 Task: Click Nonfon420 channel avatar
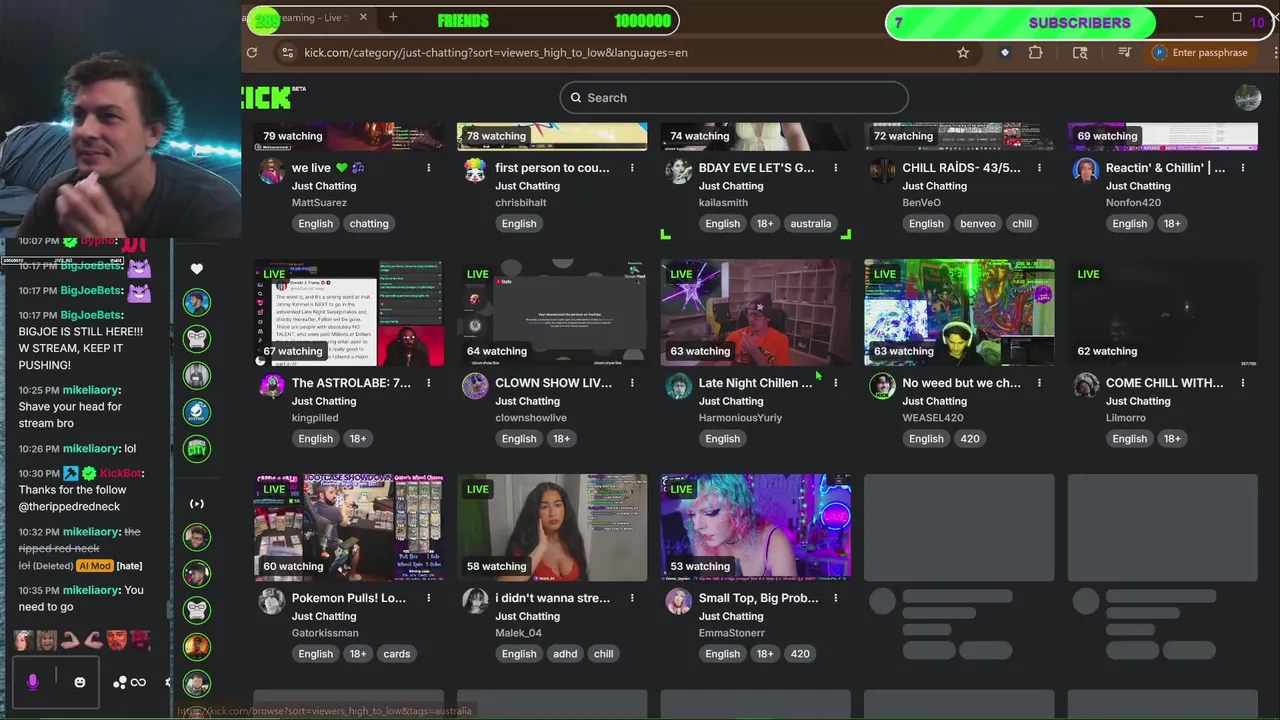(1086, 171)
